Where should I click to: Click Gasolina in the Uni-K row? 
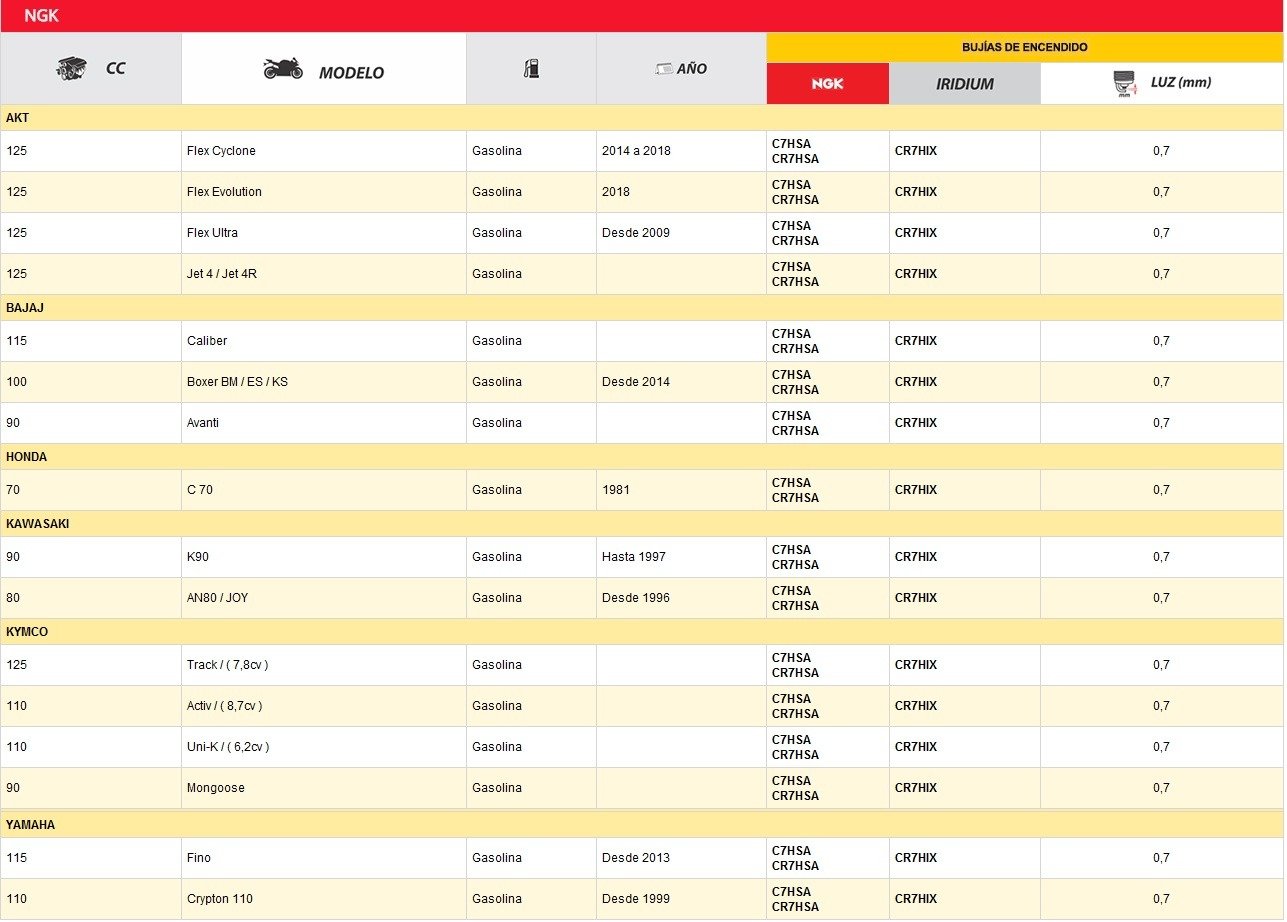coord(497,747)
